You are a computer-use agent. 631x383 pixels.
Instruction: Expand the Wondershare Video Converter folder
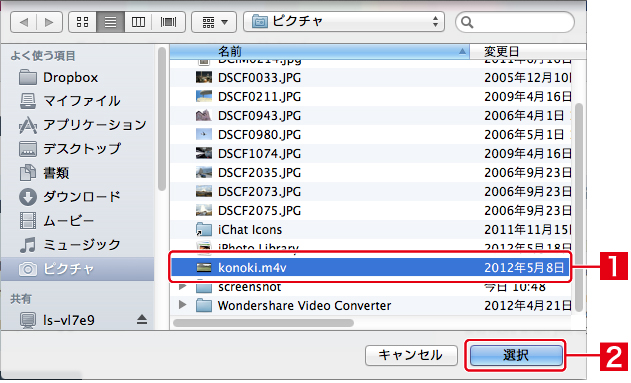pyautogui.click(x=183, y=305)
